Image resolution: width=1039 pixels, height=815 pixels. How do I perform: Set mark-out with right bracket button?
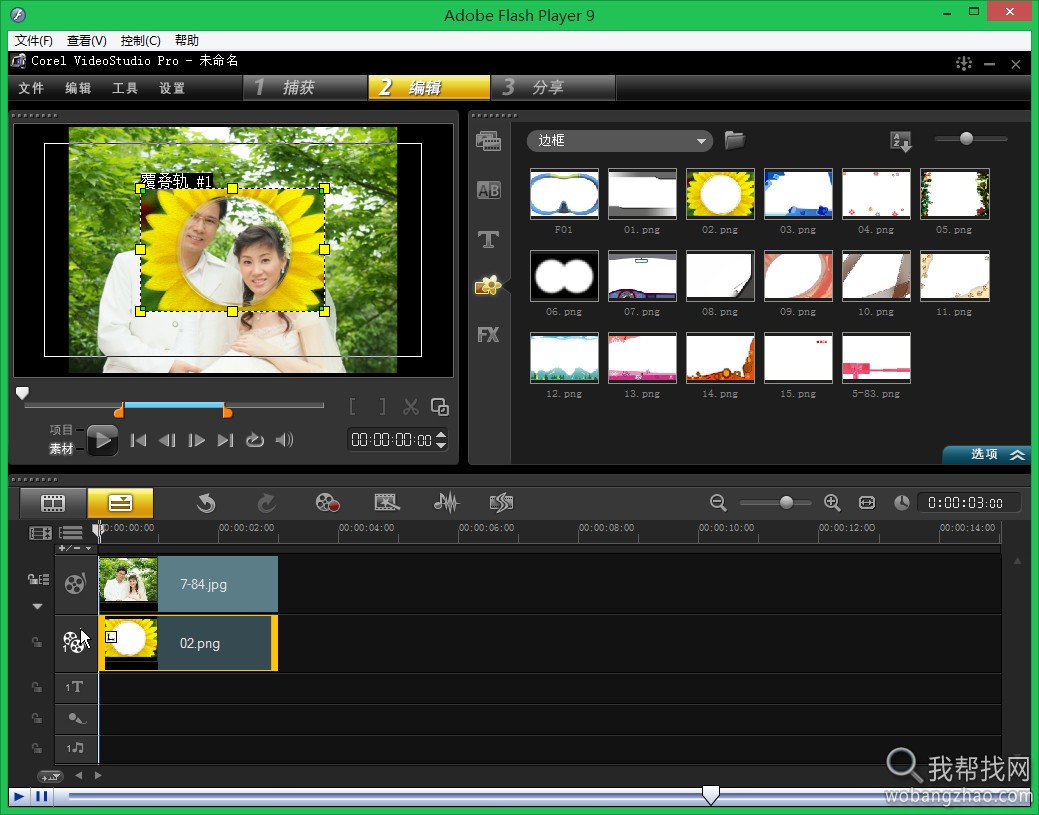[x=382, y=407]
